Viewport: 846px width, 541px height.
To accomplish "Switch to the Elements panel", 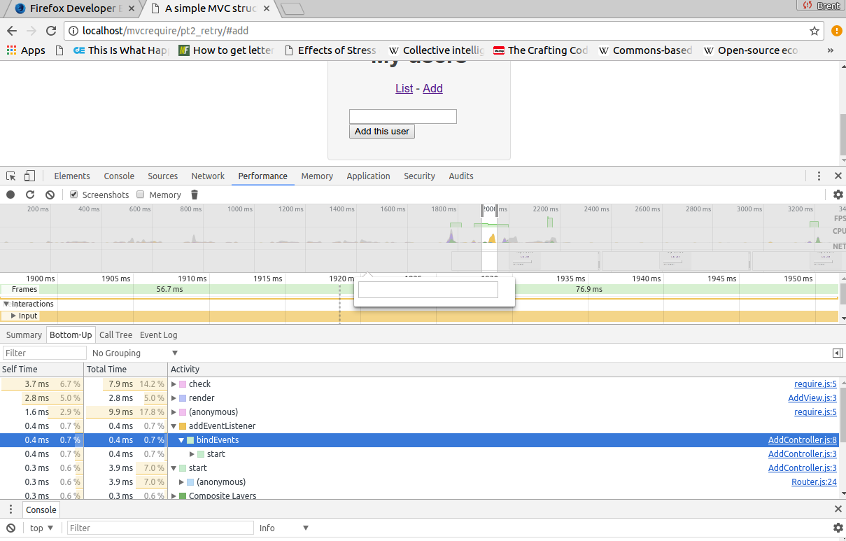I will coord(72,176).
